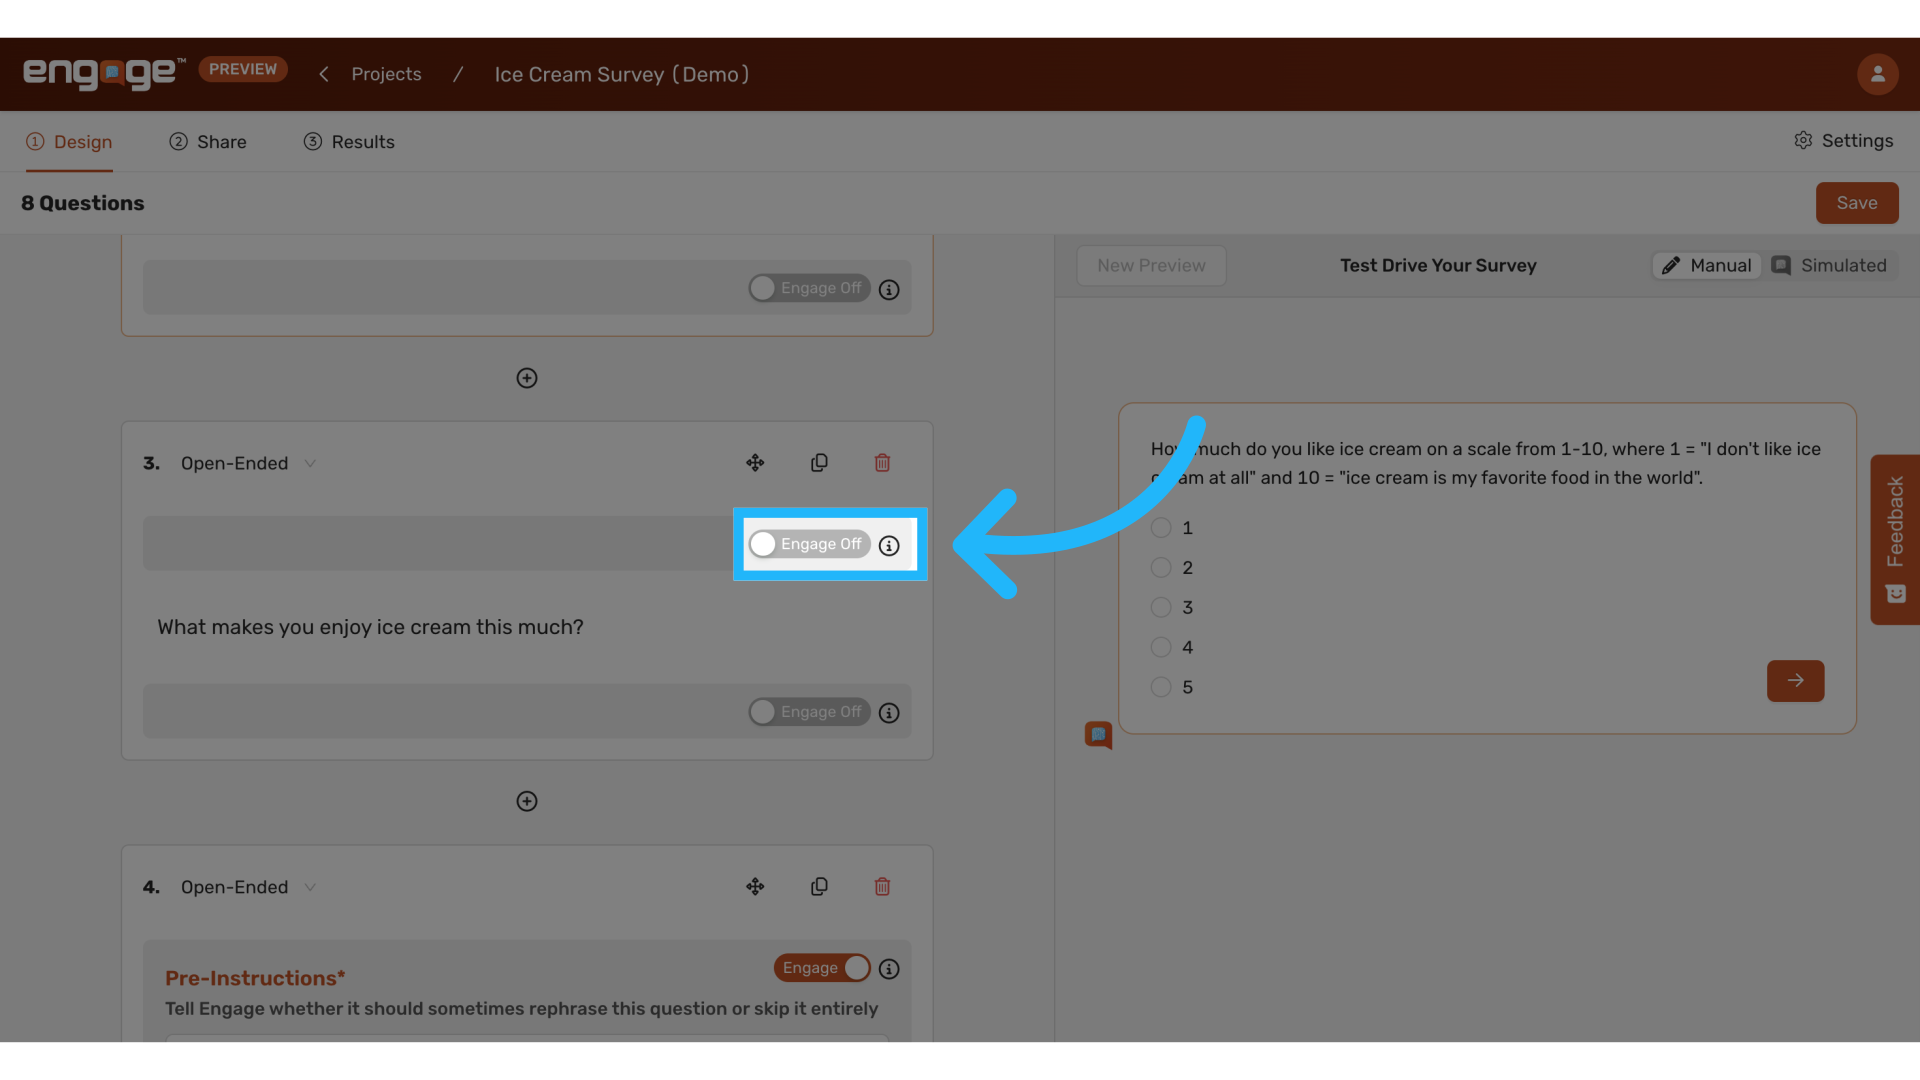
Task: Click the Save button
Action: (x=1857, y=203)
